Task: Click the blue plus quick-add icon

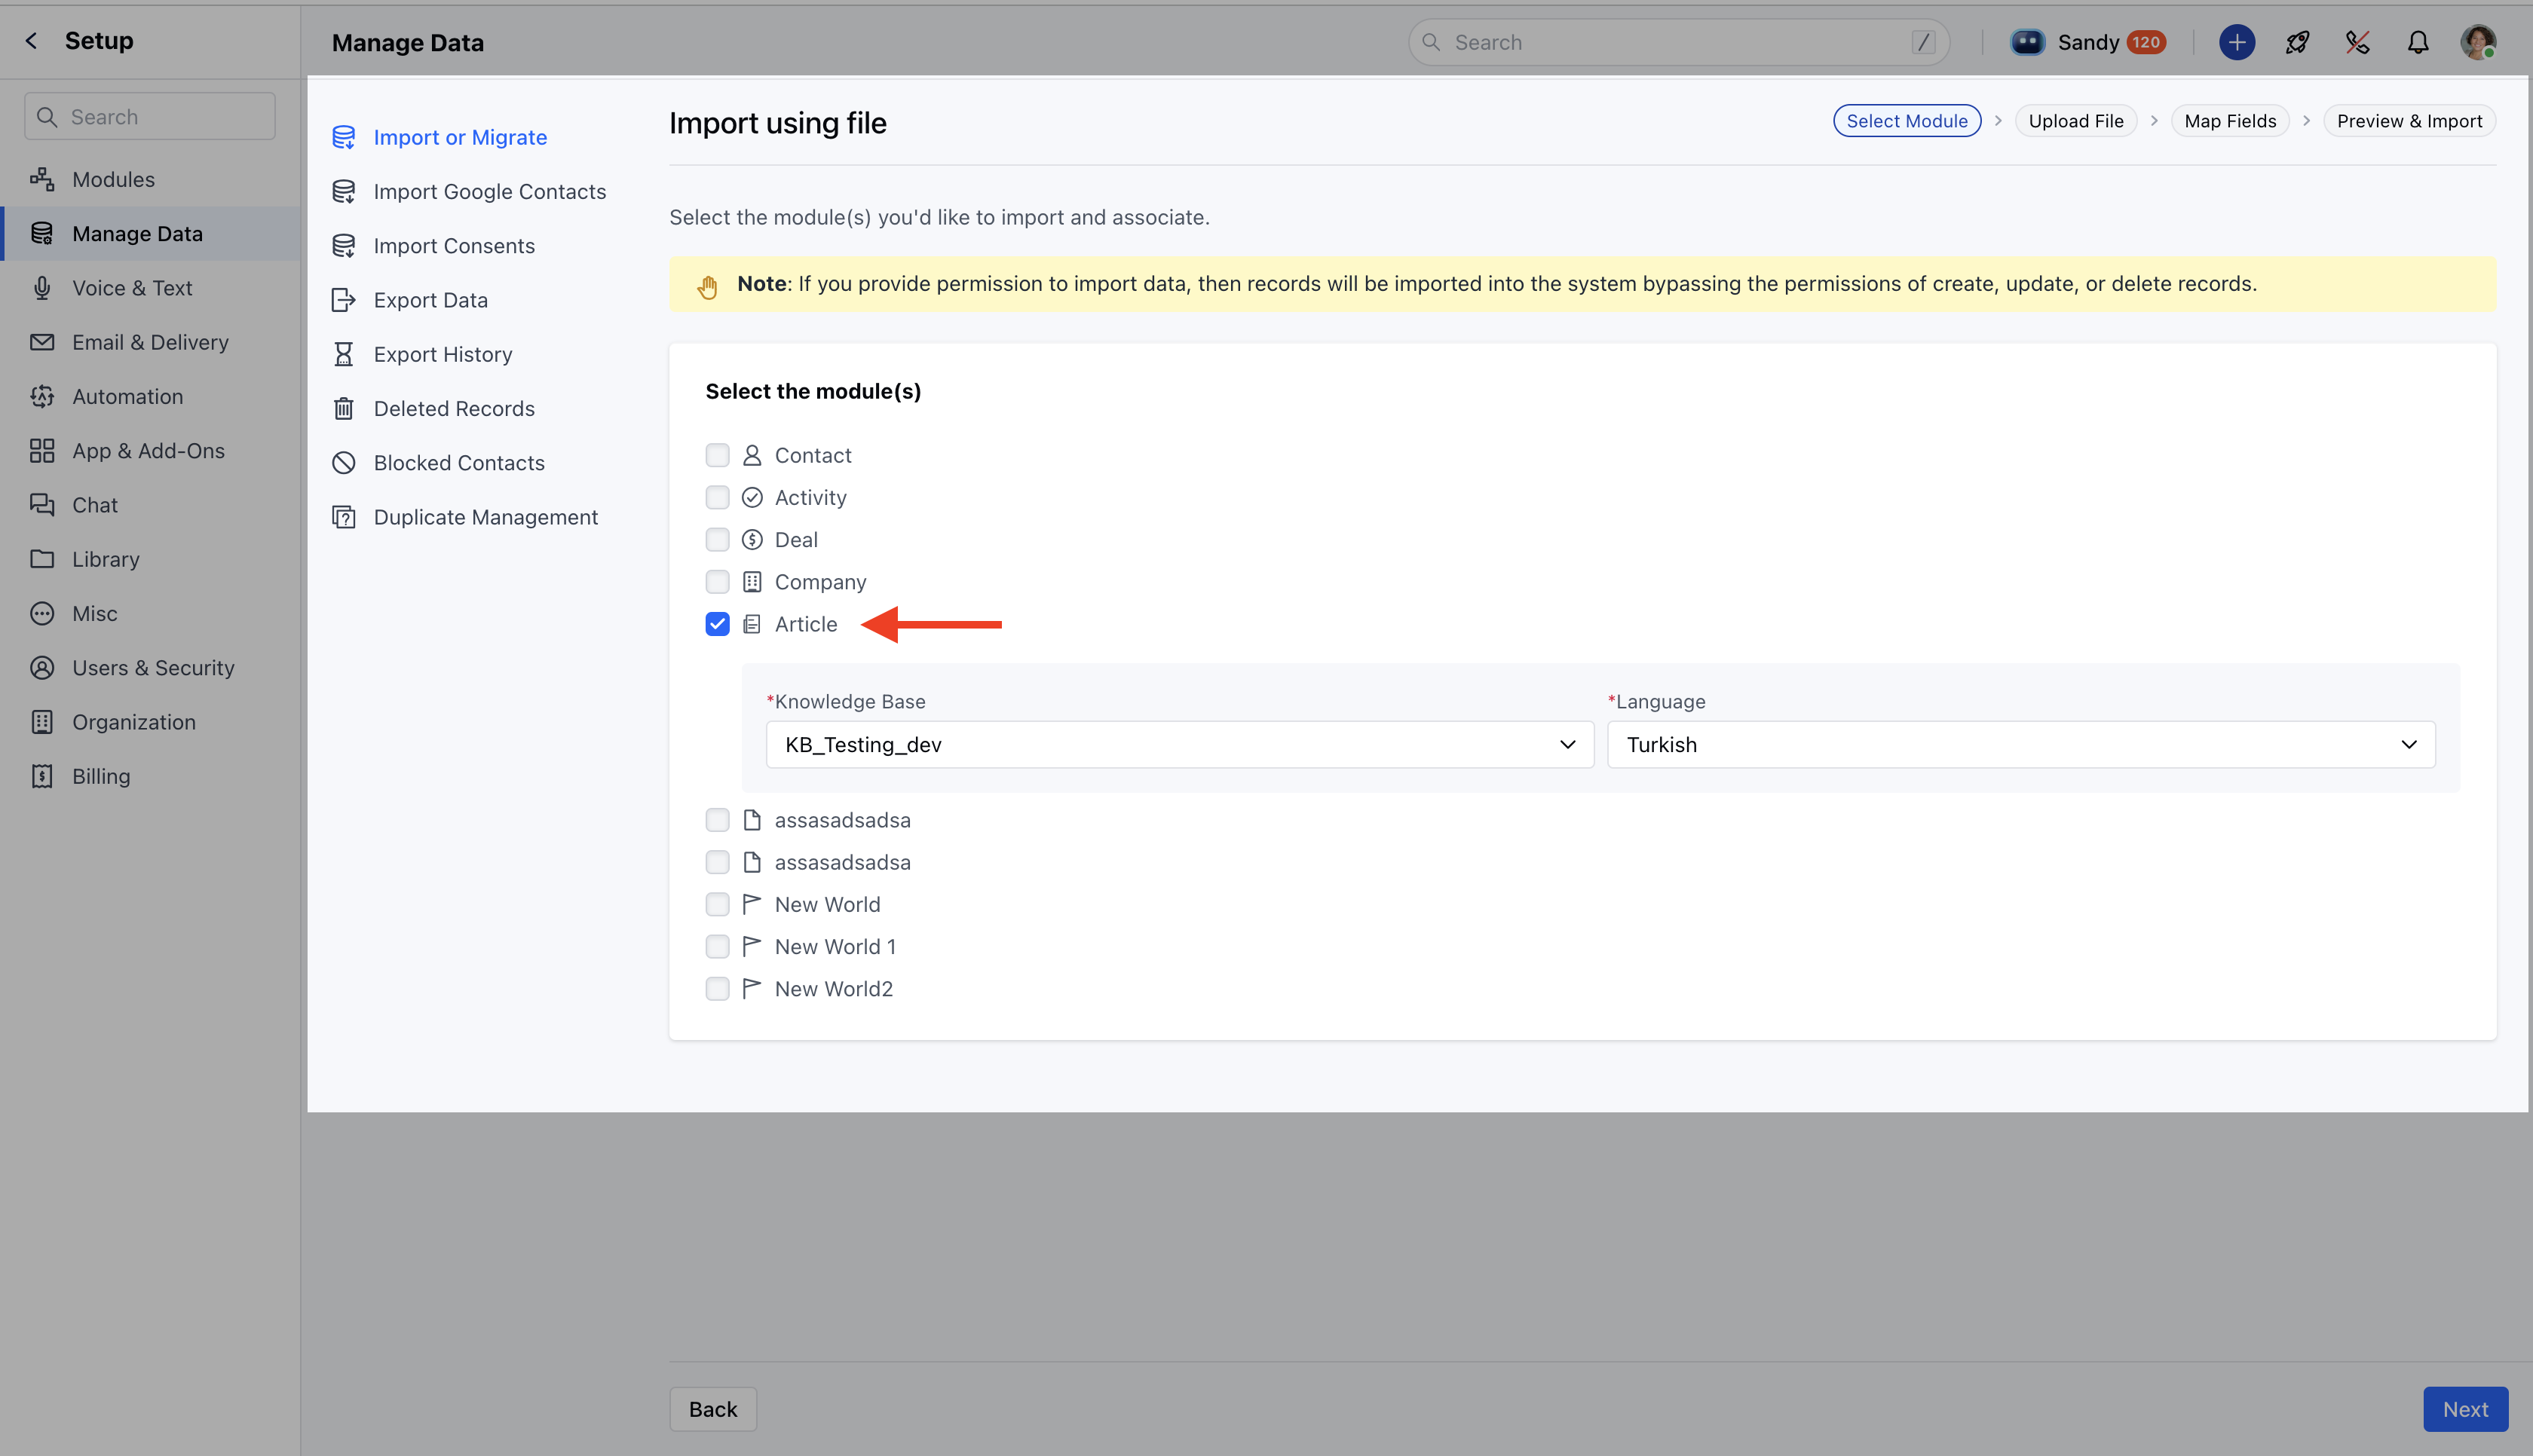Action: pyautogui.click(x=2236, y=42)
